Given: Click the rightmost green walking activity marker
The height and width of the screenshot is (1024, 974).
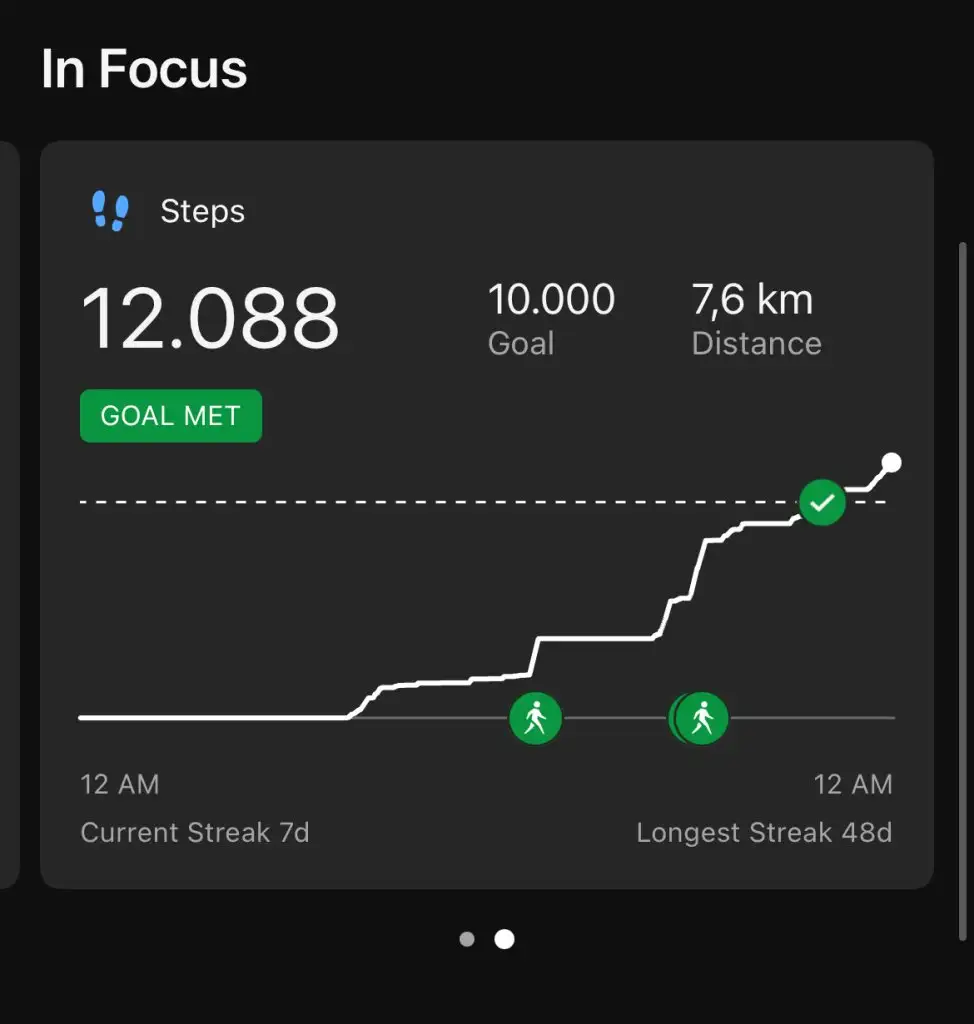Looking at the screenshot, I should pyautogui.click(x=703, y=718).
